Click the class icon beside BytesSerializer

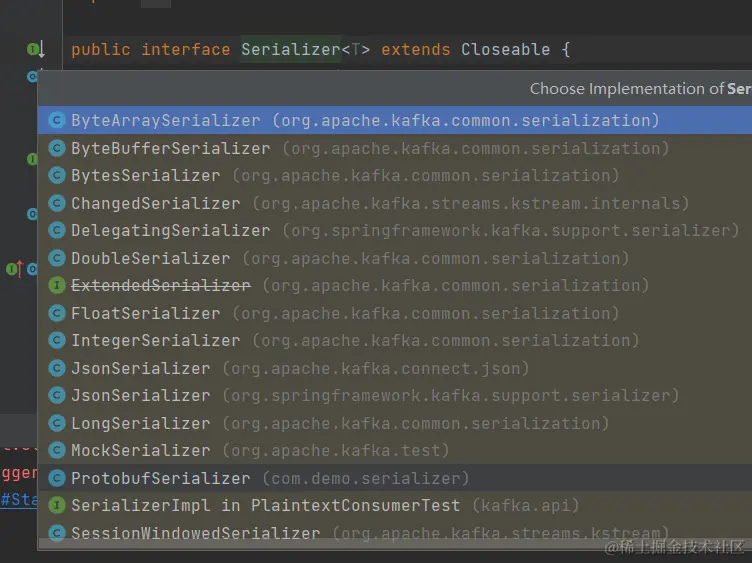coord(57,176)
